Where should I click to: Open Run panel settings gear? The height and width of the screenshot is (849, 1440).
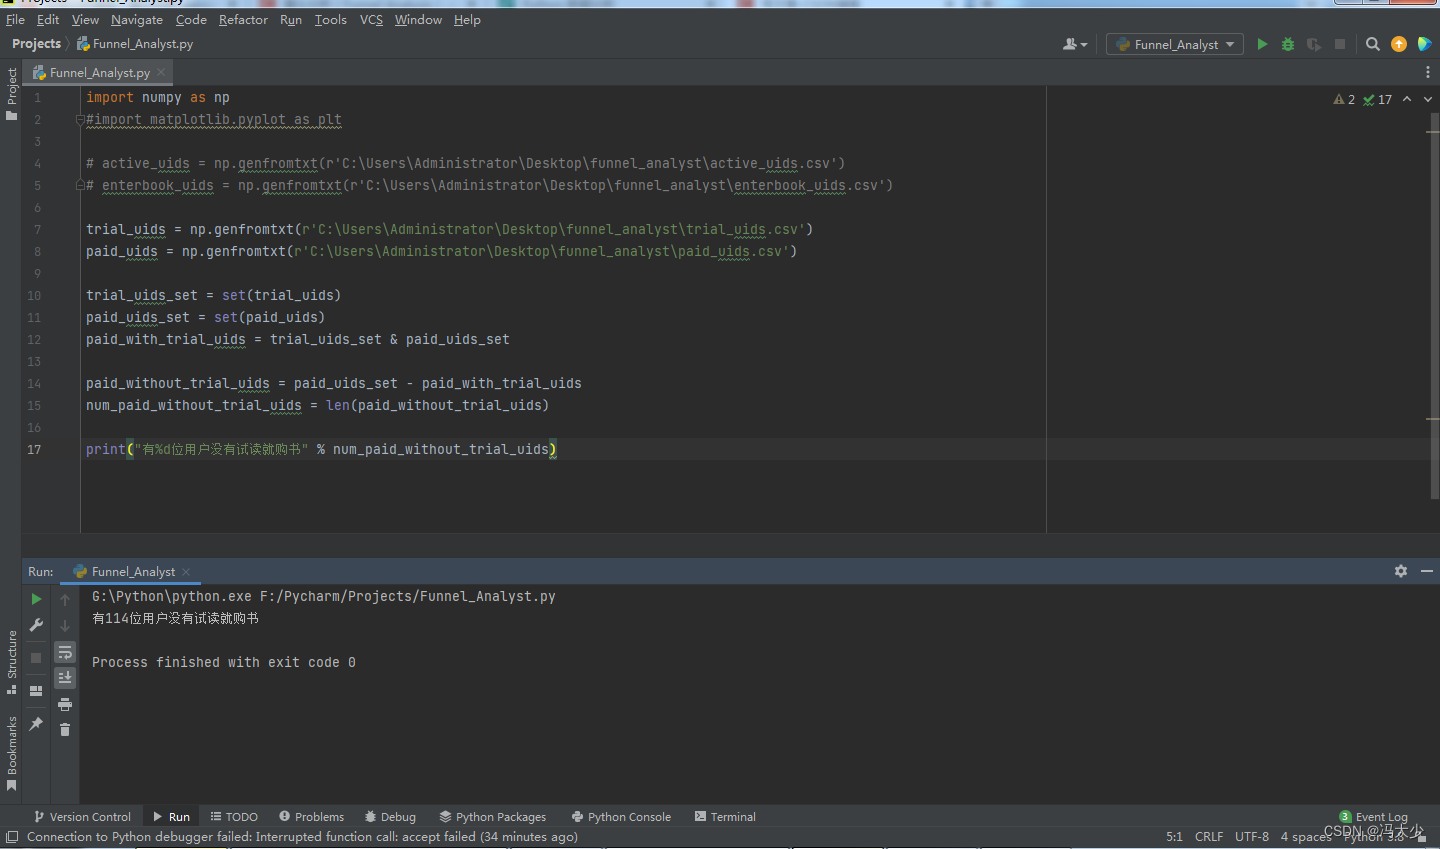pos(1401,571)
